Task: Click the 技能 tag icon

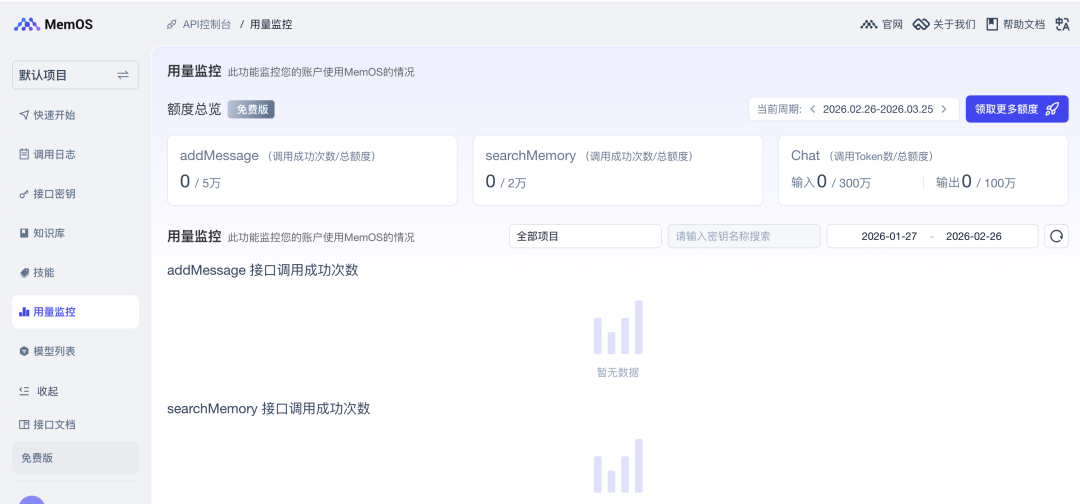Action: (24, 273)
